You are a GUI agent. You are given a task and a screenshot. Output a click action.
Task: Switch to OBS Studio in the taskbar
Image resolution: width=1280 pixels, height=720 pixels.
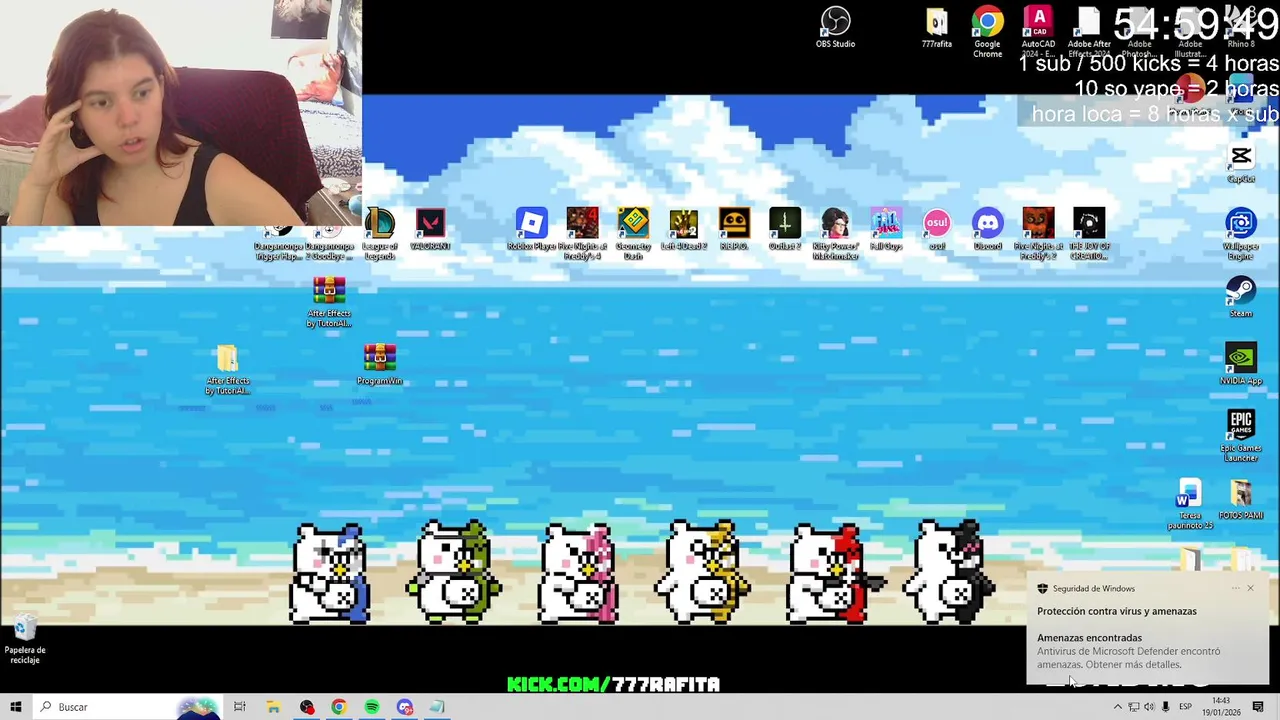306,707
